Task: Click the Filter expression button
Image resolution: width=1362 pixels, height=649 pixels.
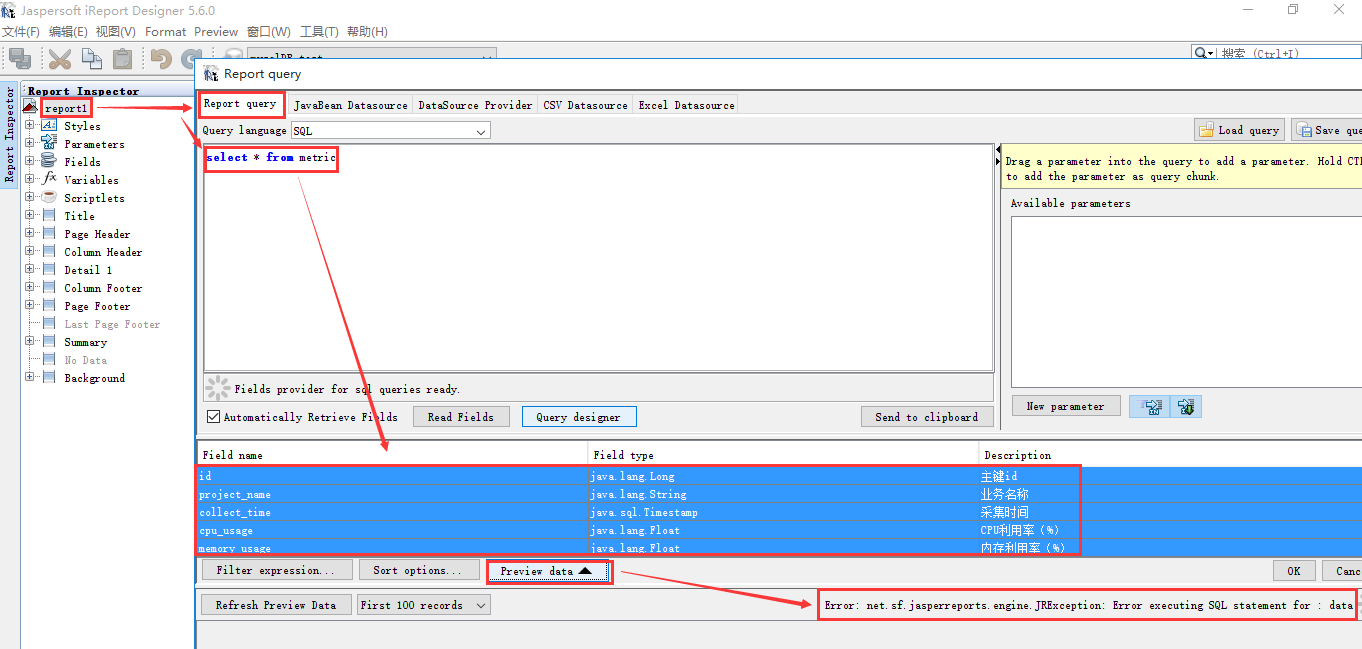Action: click(277, 570)
